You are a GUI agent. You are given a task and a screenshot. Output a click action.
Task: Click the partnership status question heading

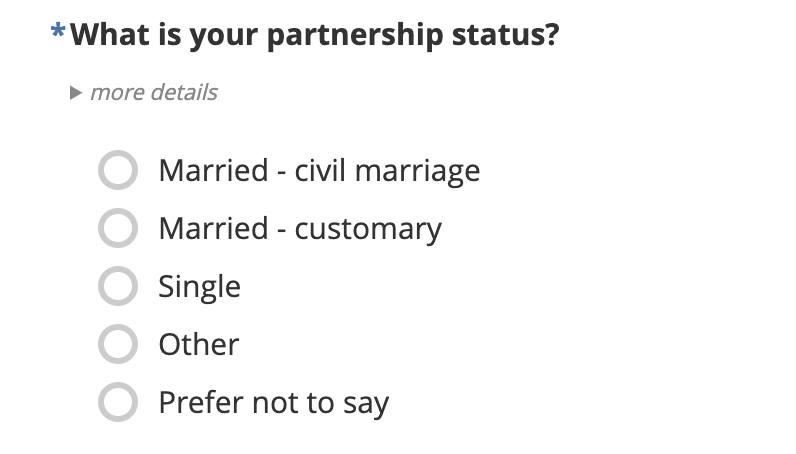pos(314,35)
